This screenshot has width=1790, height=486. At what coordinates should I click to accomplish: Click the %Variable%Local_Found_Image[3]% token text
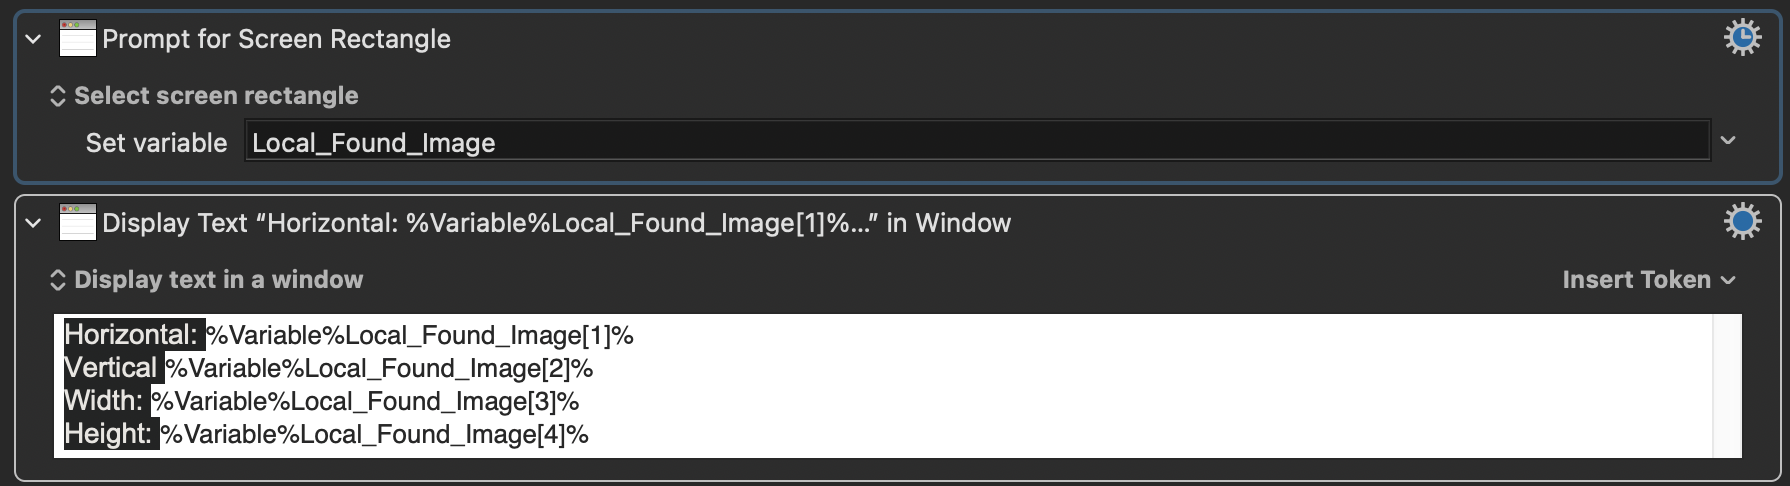click(365, 401)
